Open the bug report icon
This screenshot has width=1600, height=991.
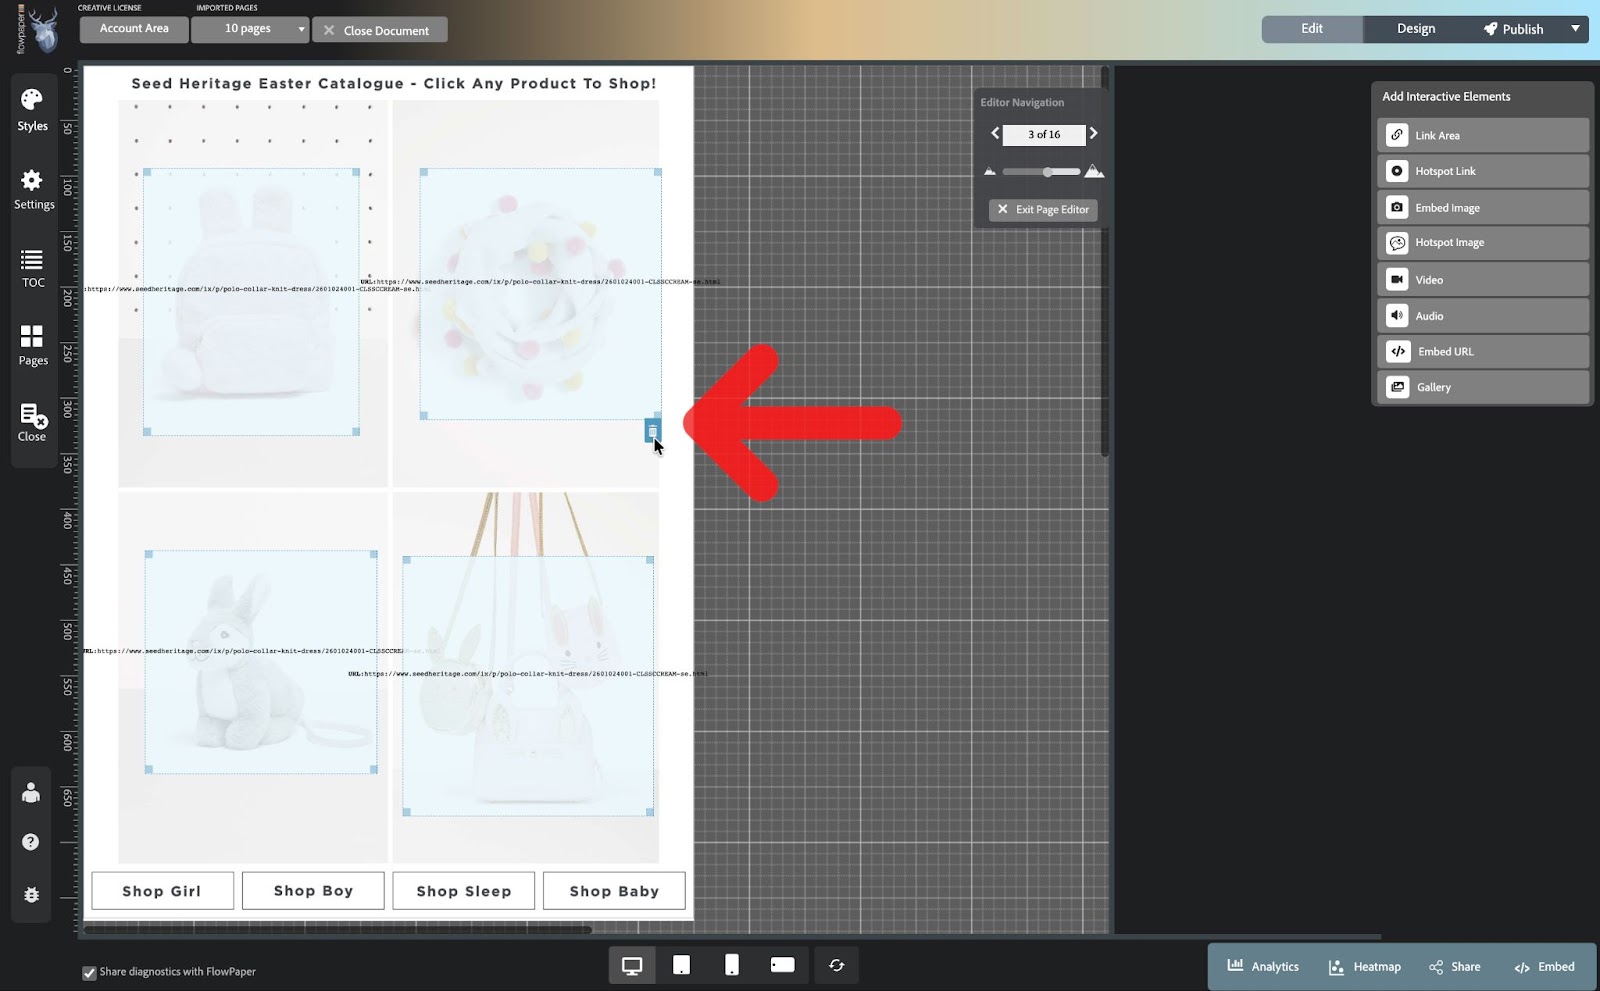(x=31, y=895)
